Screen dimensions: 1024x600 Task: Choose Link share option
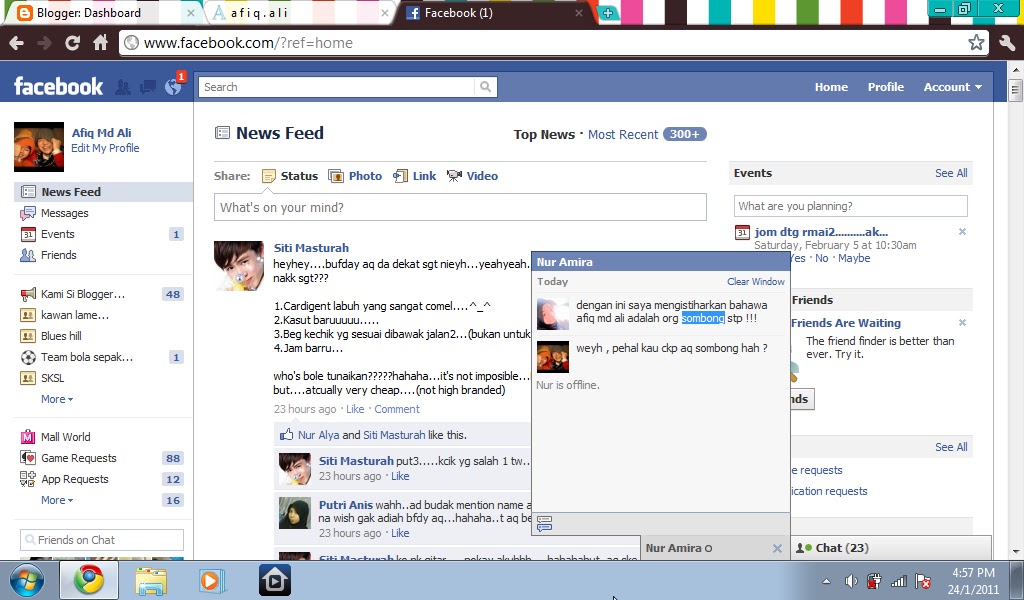(x=414, y=176)
